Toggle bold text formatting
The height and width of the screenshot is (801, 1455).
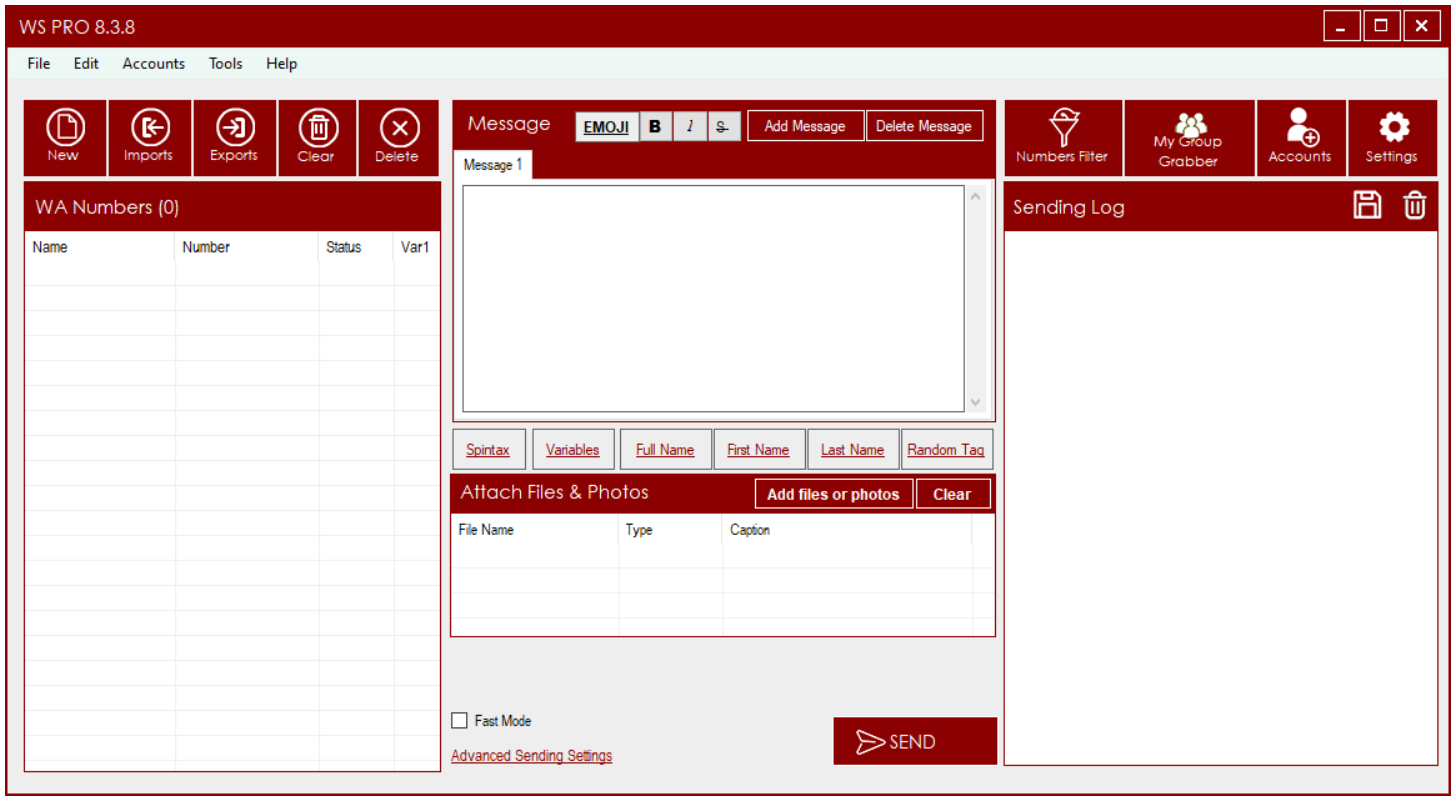(x=655, y=126)
